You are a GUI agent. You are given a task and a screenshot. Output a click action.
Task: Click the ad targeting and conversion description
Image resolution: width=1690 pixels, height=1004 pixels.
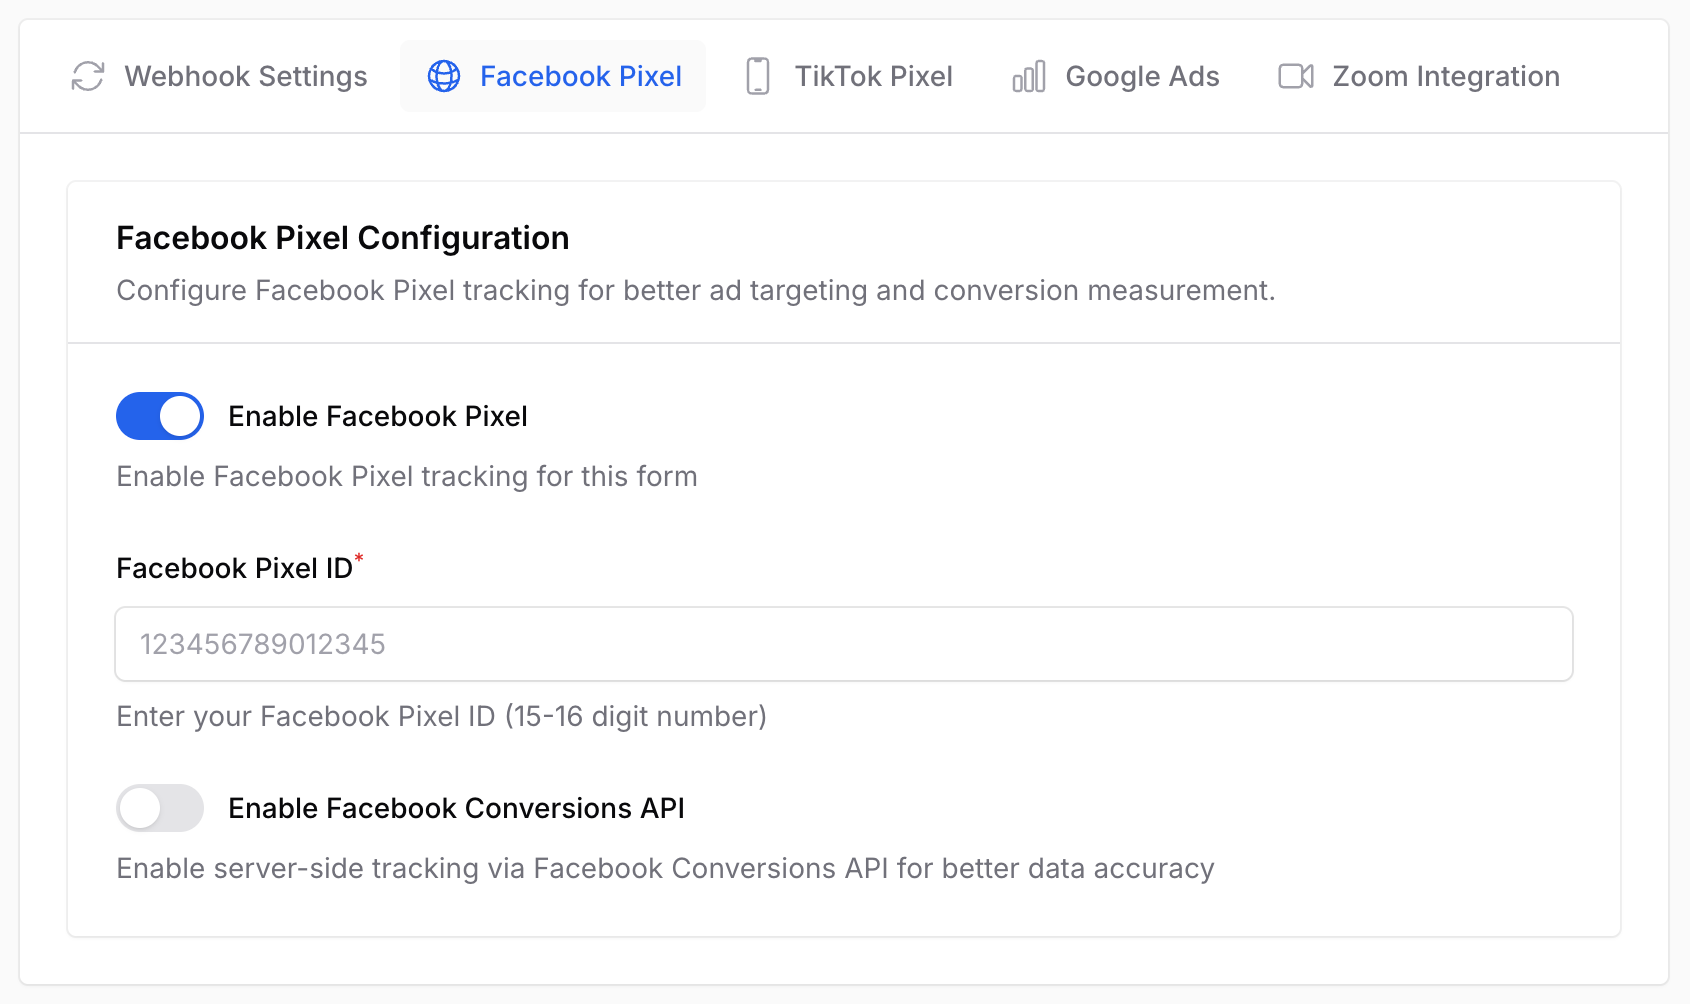(696, 290)
